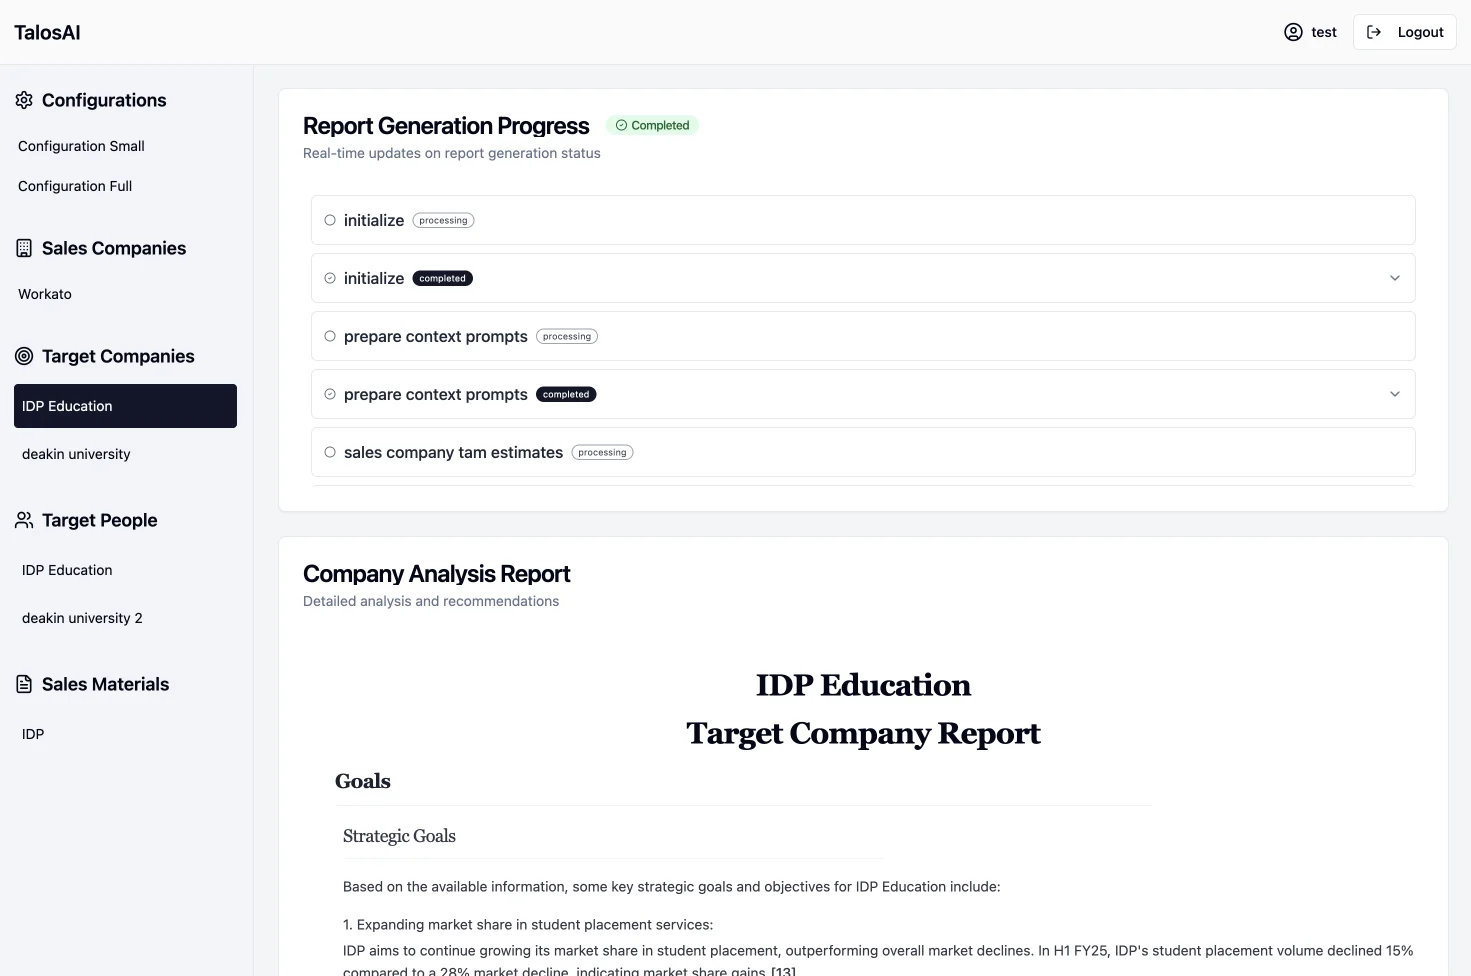The width and height of the screenshot is (1471, 976).
Task: Click the Completed status check icon
Action: 621,125
